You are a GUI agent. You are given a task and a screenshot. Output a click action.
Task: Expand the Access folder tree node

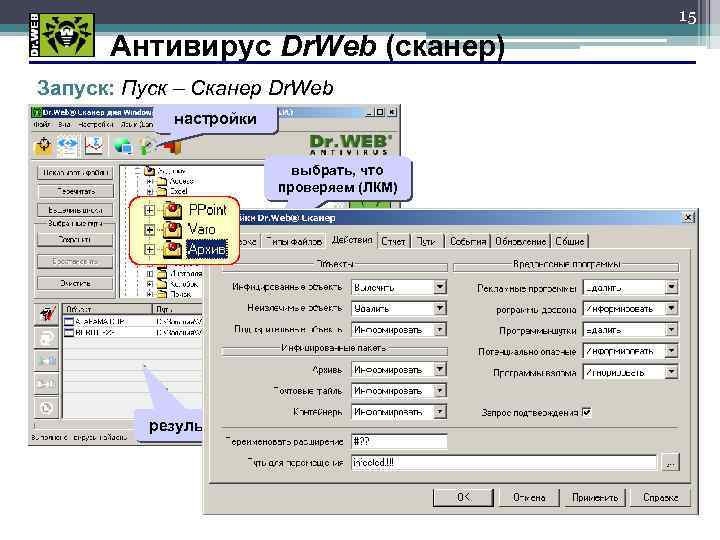[150, 181]
